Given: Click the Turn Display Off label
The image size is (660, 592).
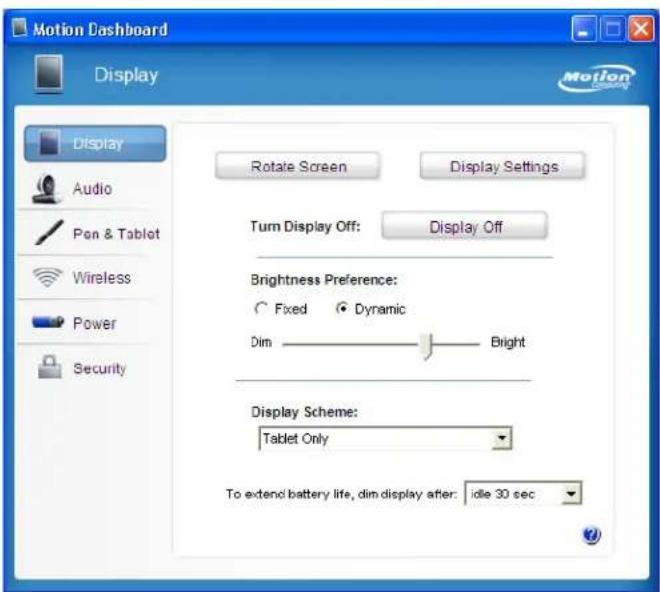Looking at the screenshot, I should point(305,227).
